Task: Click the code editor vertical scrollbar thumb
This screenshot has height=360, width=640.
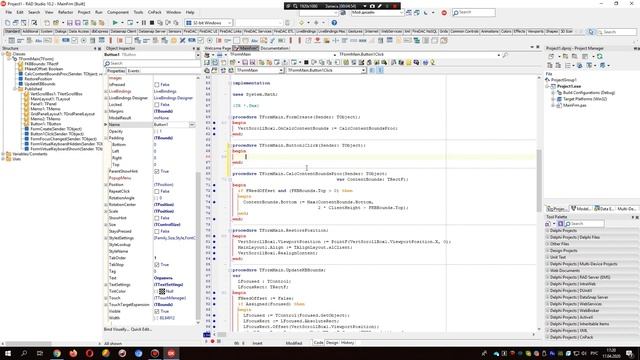Action: [539, 181]
